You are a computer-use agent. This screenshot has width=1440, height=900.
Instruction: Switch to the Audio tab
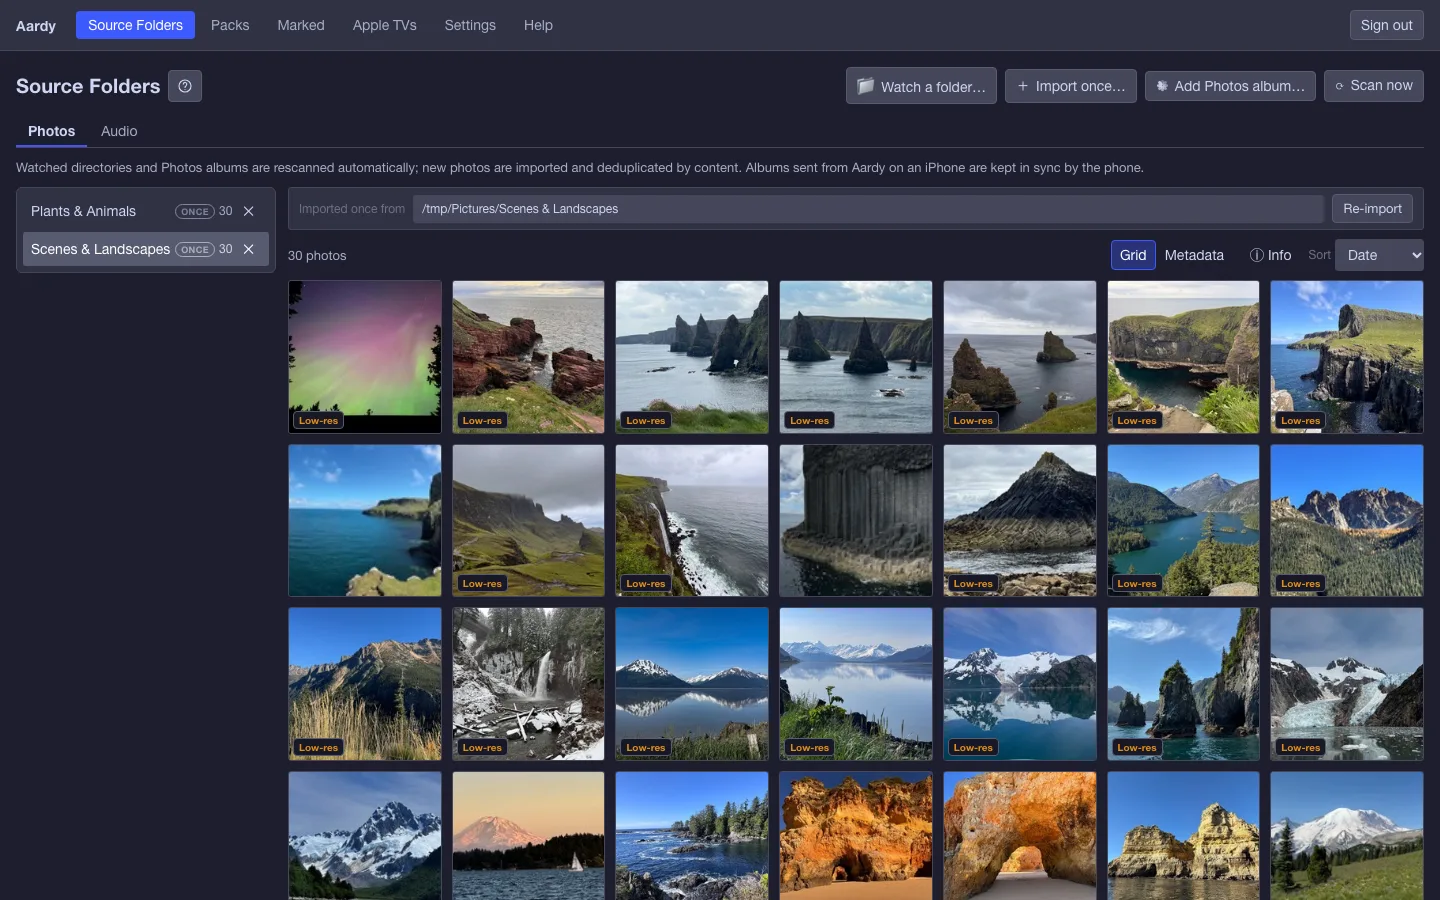tap(119, 131)
